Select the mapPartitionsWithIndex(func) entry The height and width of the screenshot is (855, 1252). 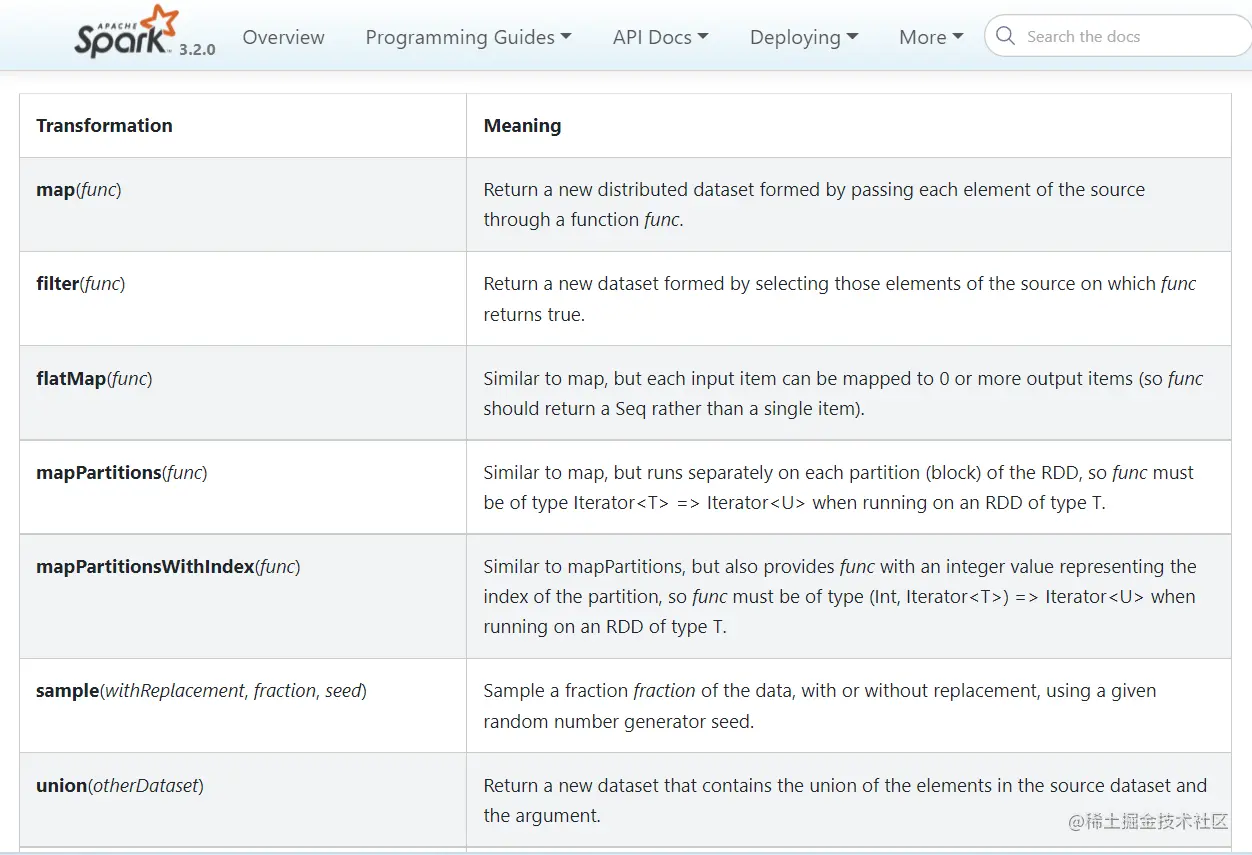[x=168, y=566]
